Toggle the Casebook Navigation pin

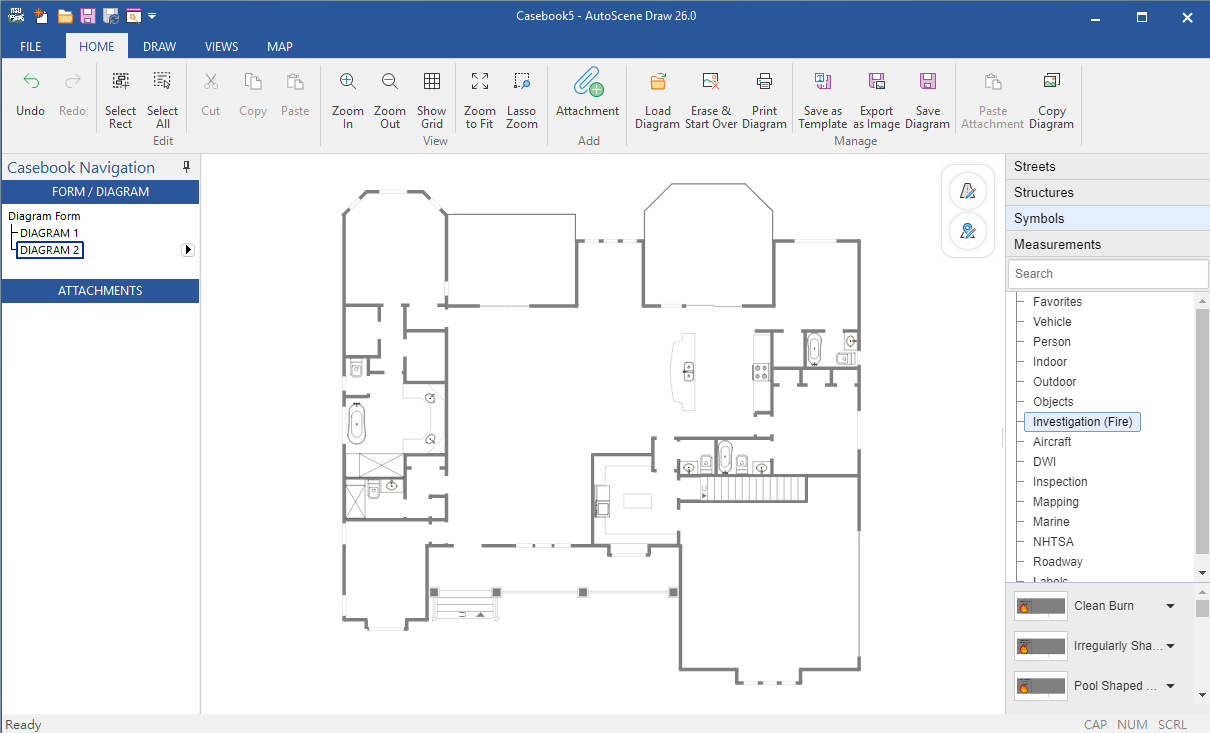tap(186, 167)
